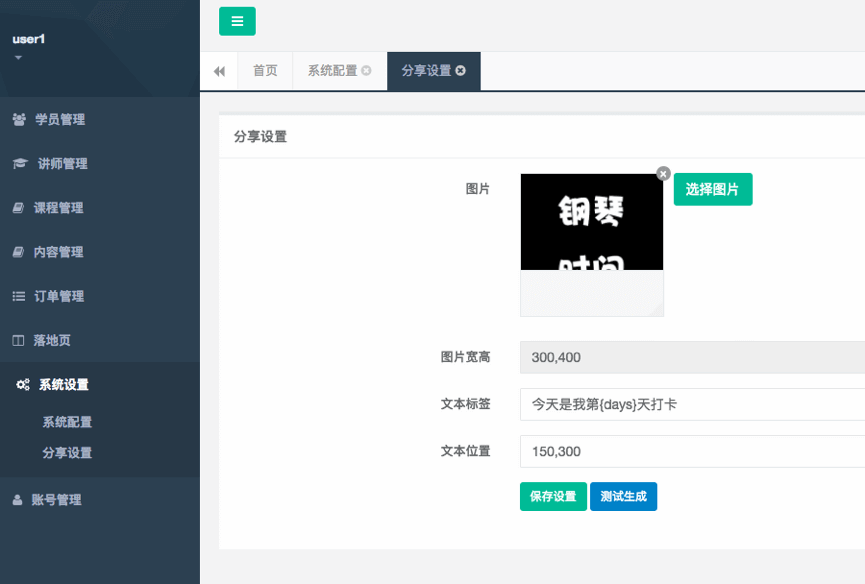The width and height of the screenshot is (865, 584).
Task: Close the 分享设置 tab via its x icon
Action: 460,71
